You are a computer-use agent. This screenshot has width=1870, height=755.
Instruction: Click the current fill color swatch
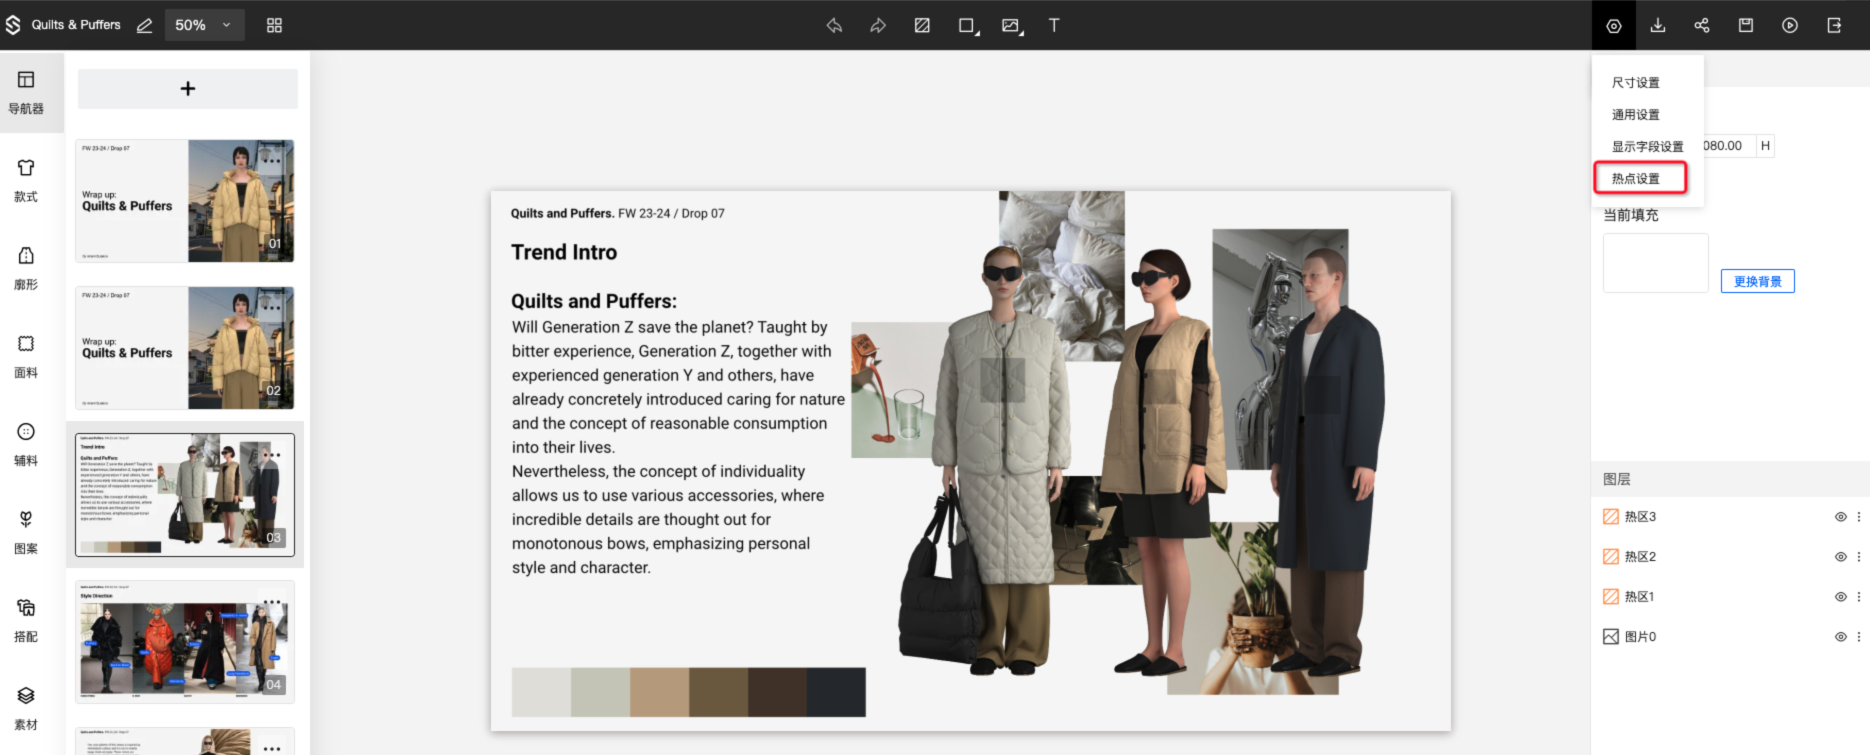pyautogui.click(x=1655, y=263)
